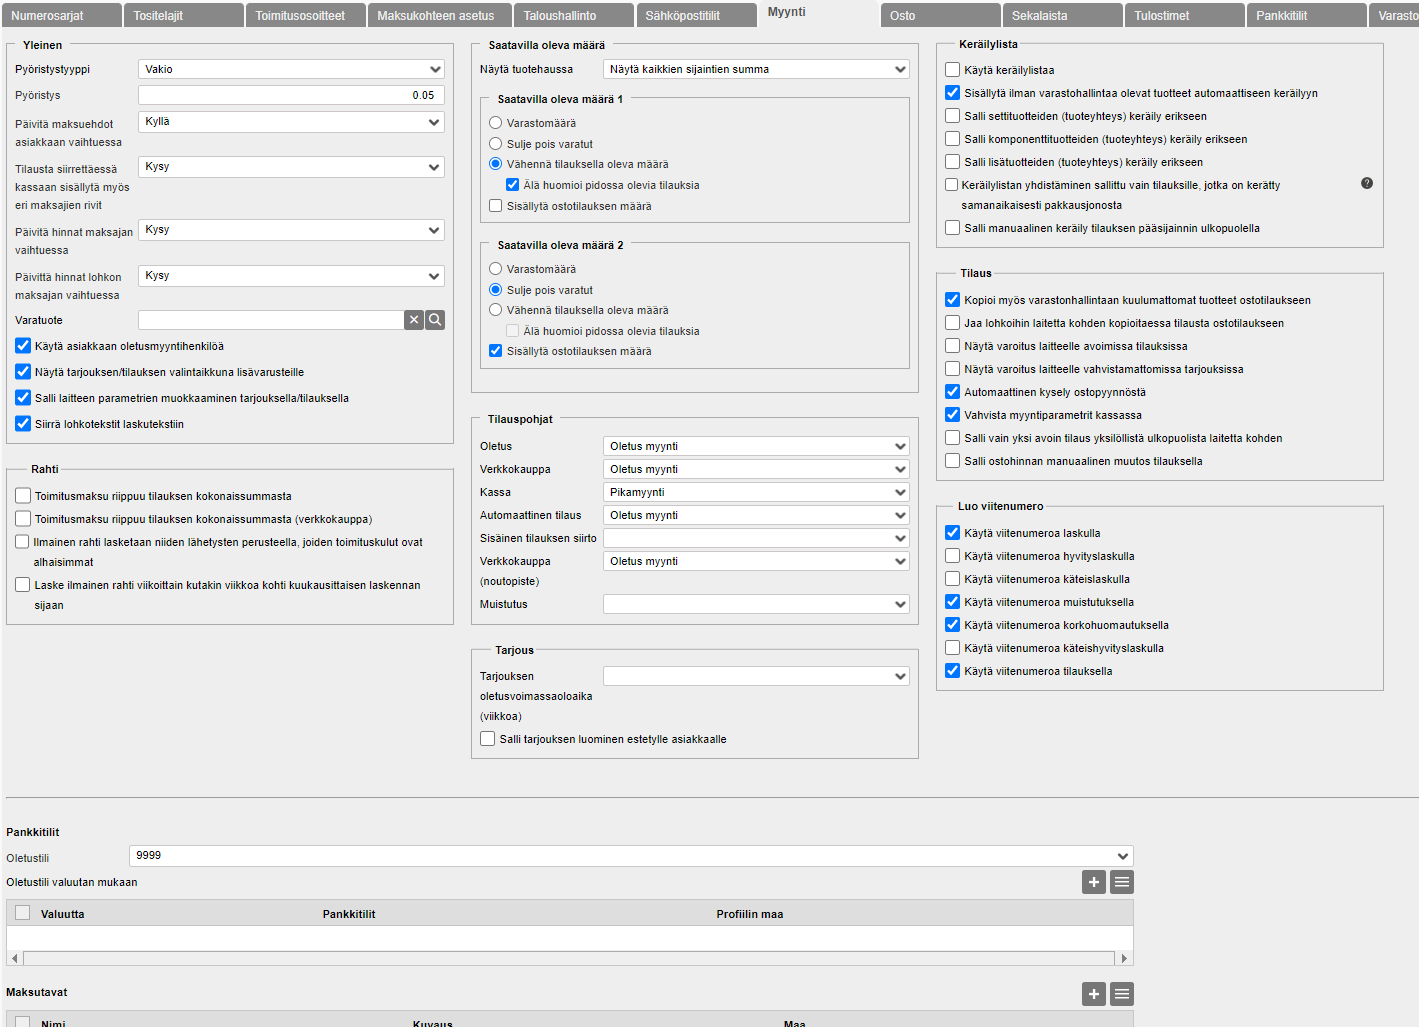
Task: Click the Varatuote input field
Action: (271, 320)
